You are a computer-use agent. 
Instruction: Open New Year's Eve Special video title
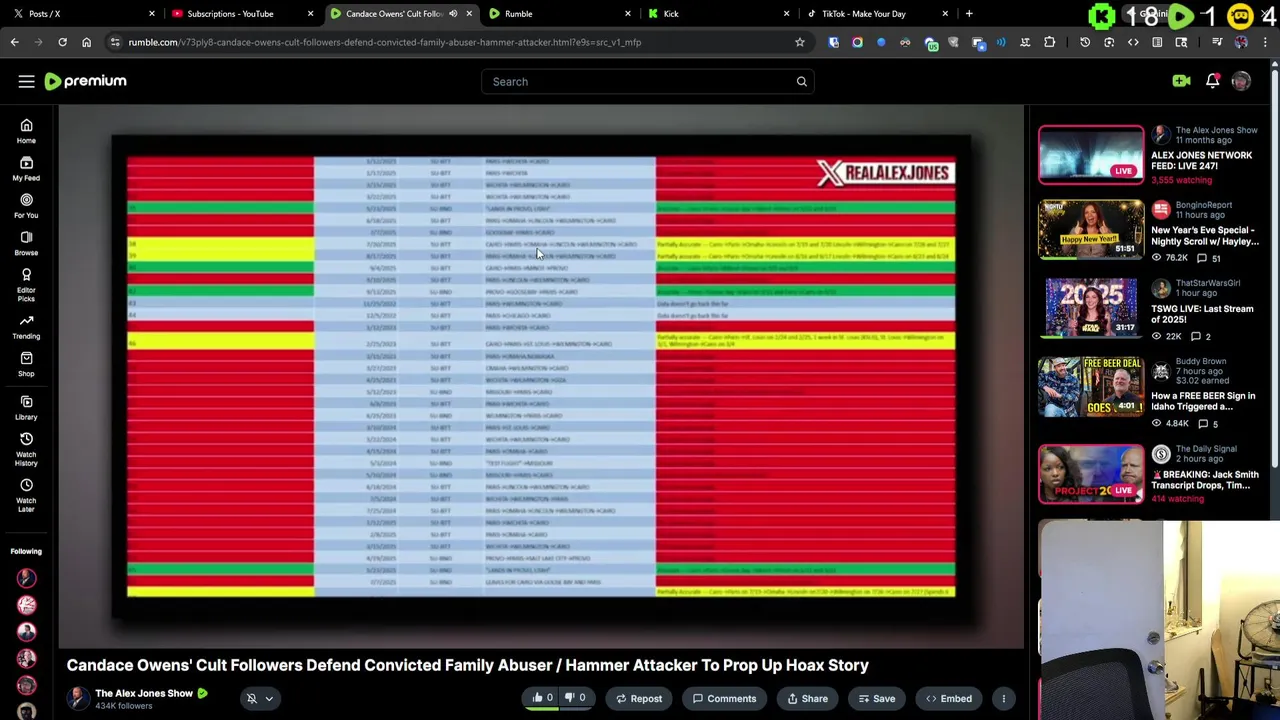click(x=1205, y=235)
